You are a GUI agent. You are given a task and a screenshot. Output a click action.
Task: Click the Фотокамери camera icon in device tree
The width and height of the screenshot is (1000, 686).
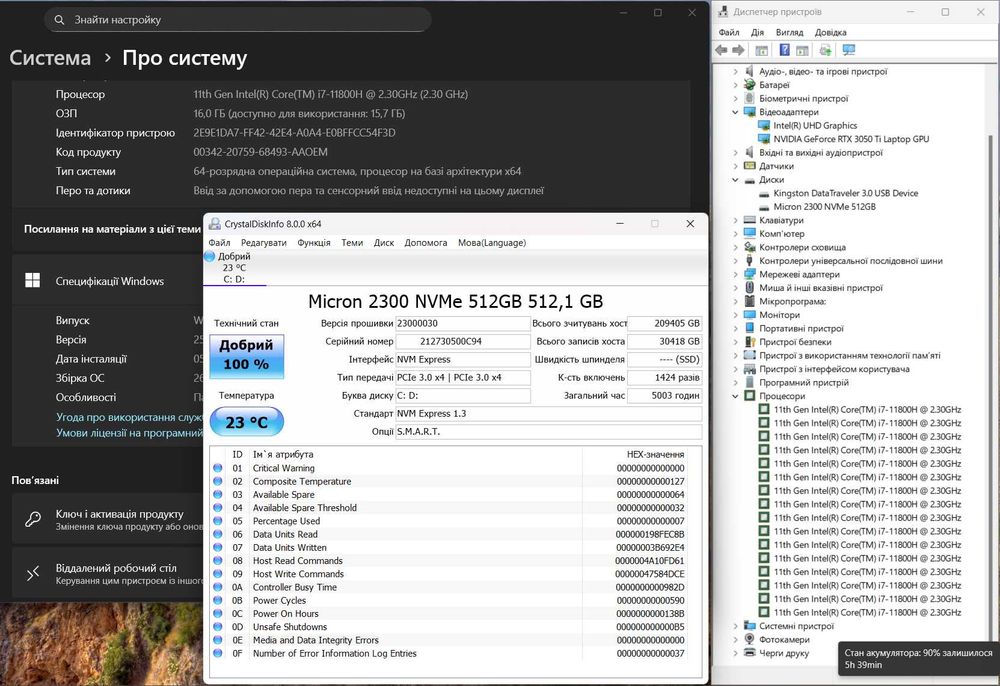(750, 639)
